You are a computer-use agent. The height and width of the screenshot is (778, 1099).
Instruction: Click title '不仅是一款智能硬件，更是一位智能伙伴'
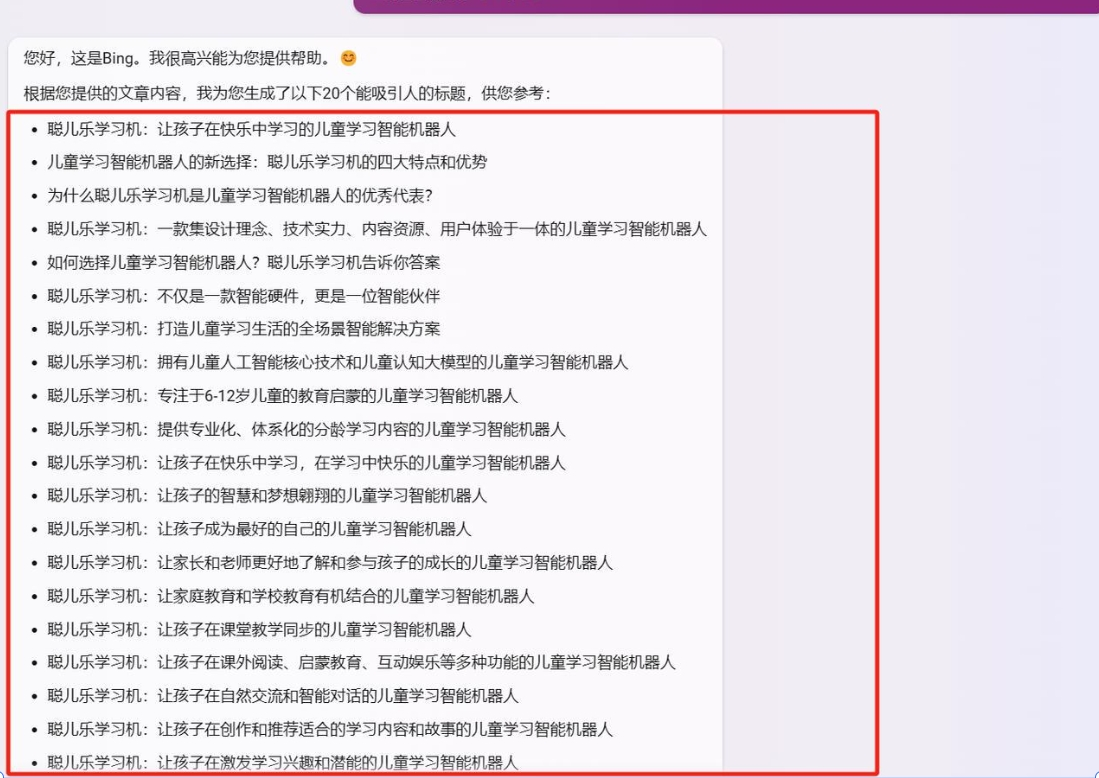point(244,296)
